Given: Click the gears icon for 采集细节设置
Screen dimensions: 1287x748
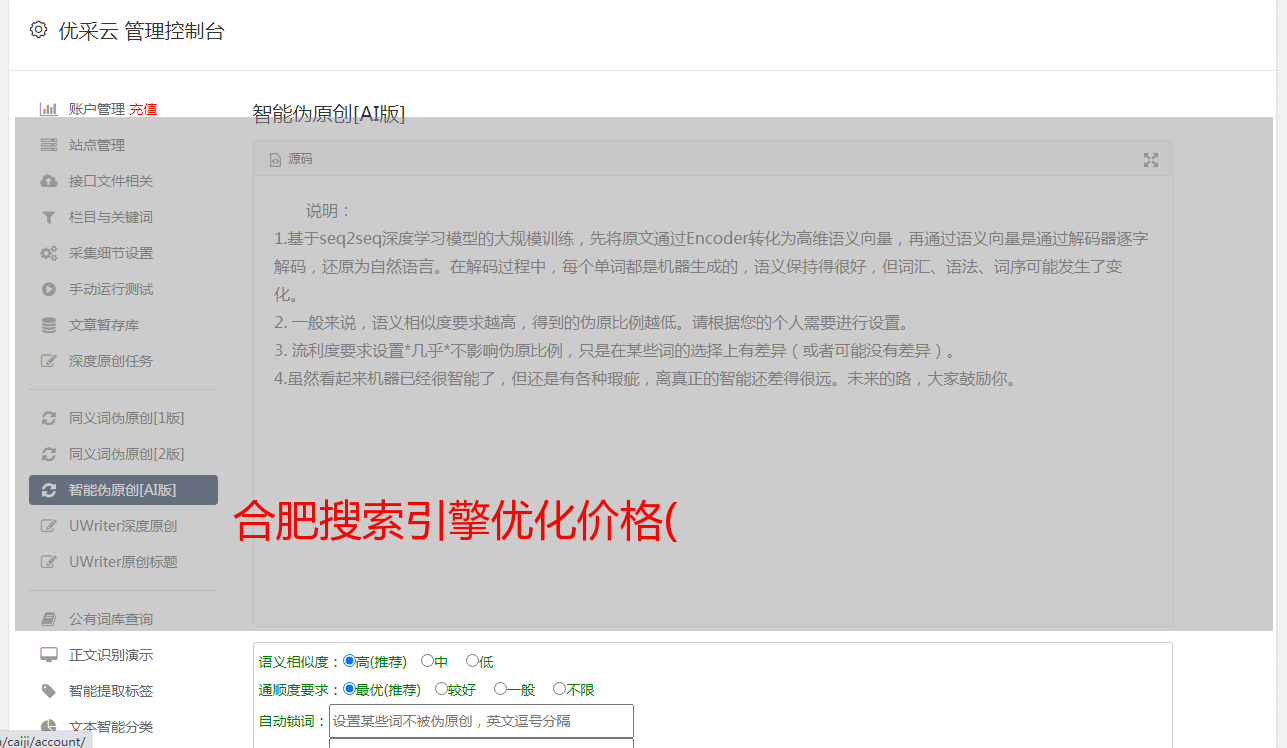Looking at the screenshot, I should click(x=48, y=253).
